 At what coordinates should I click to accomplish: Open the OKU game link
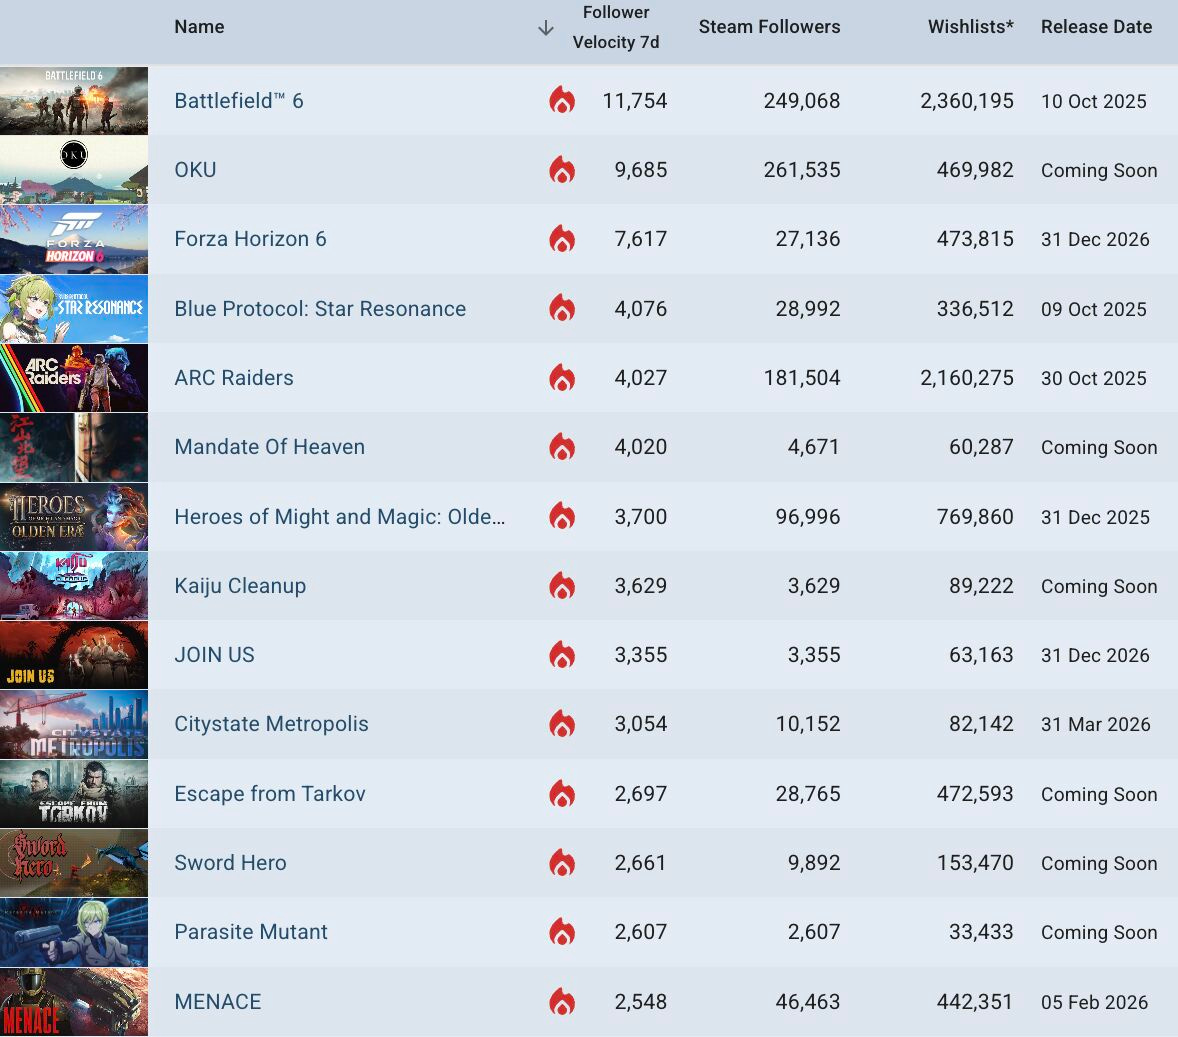click(195, 170)
